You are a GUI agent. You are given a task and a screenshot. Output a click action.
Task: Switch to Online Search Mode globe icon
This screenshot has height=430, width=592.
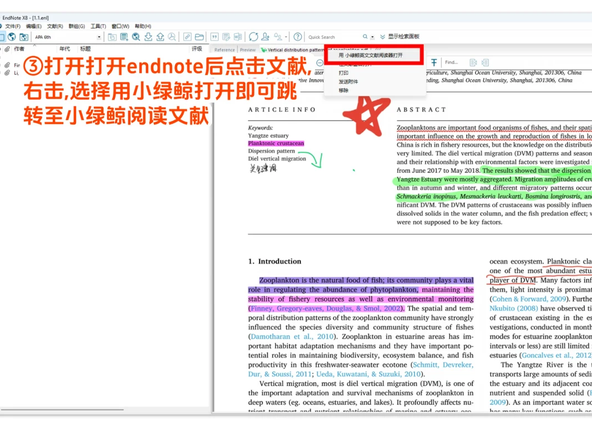[x=12, y=37]
